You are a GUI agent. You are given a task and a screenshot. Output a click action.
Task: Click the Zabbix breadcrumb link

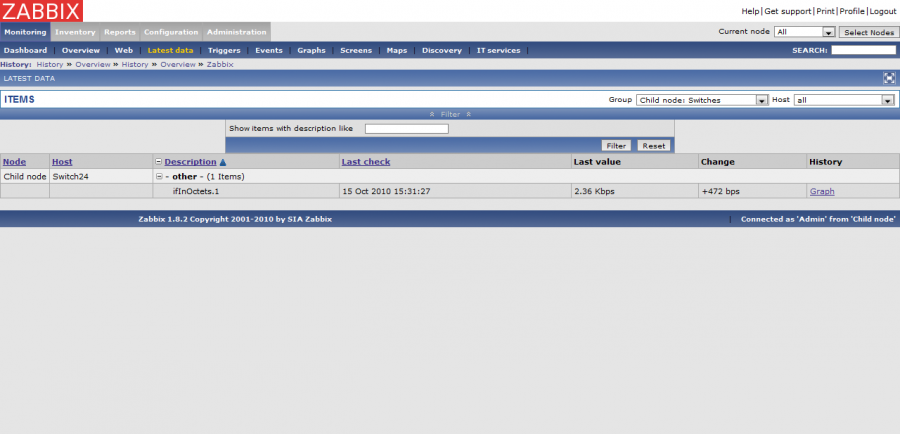220,64
